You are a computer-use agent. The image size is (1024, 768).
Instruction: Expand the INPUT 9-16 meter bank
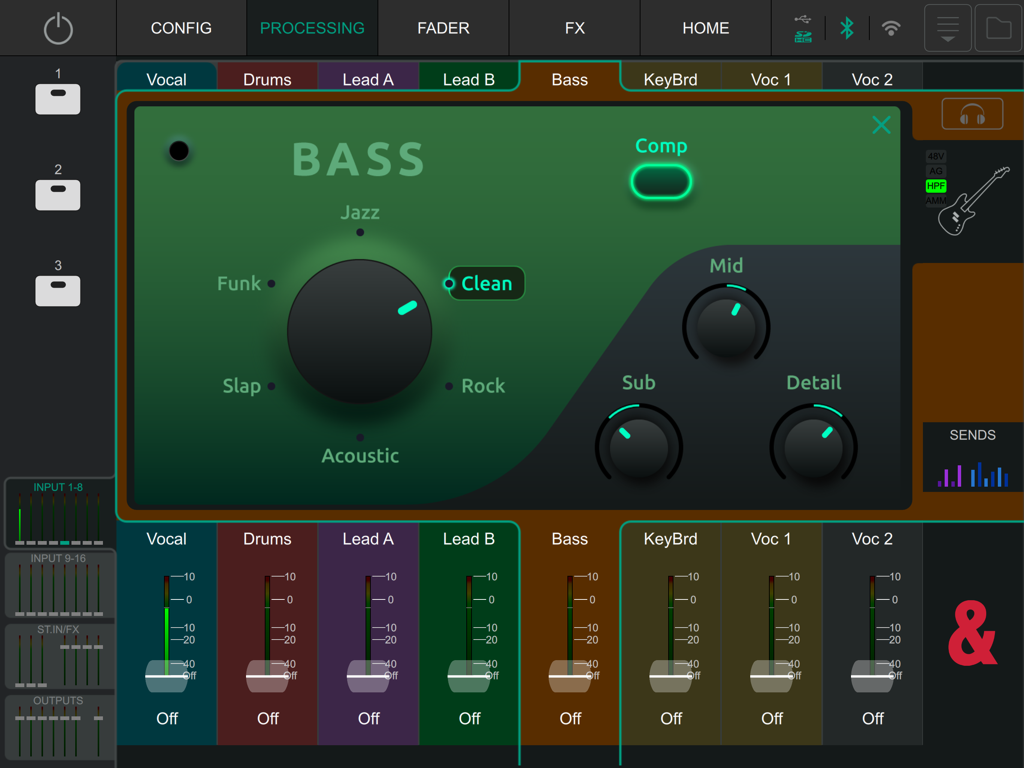[x=58, y=582]
